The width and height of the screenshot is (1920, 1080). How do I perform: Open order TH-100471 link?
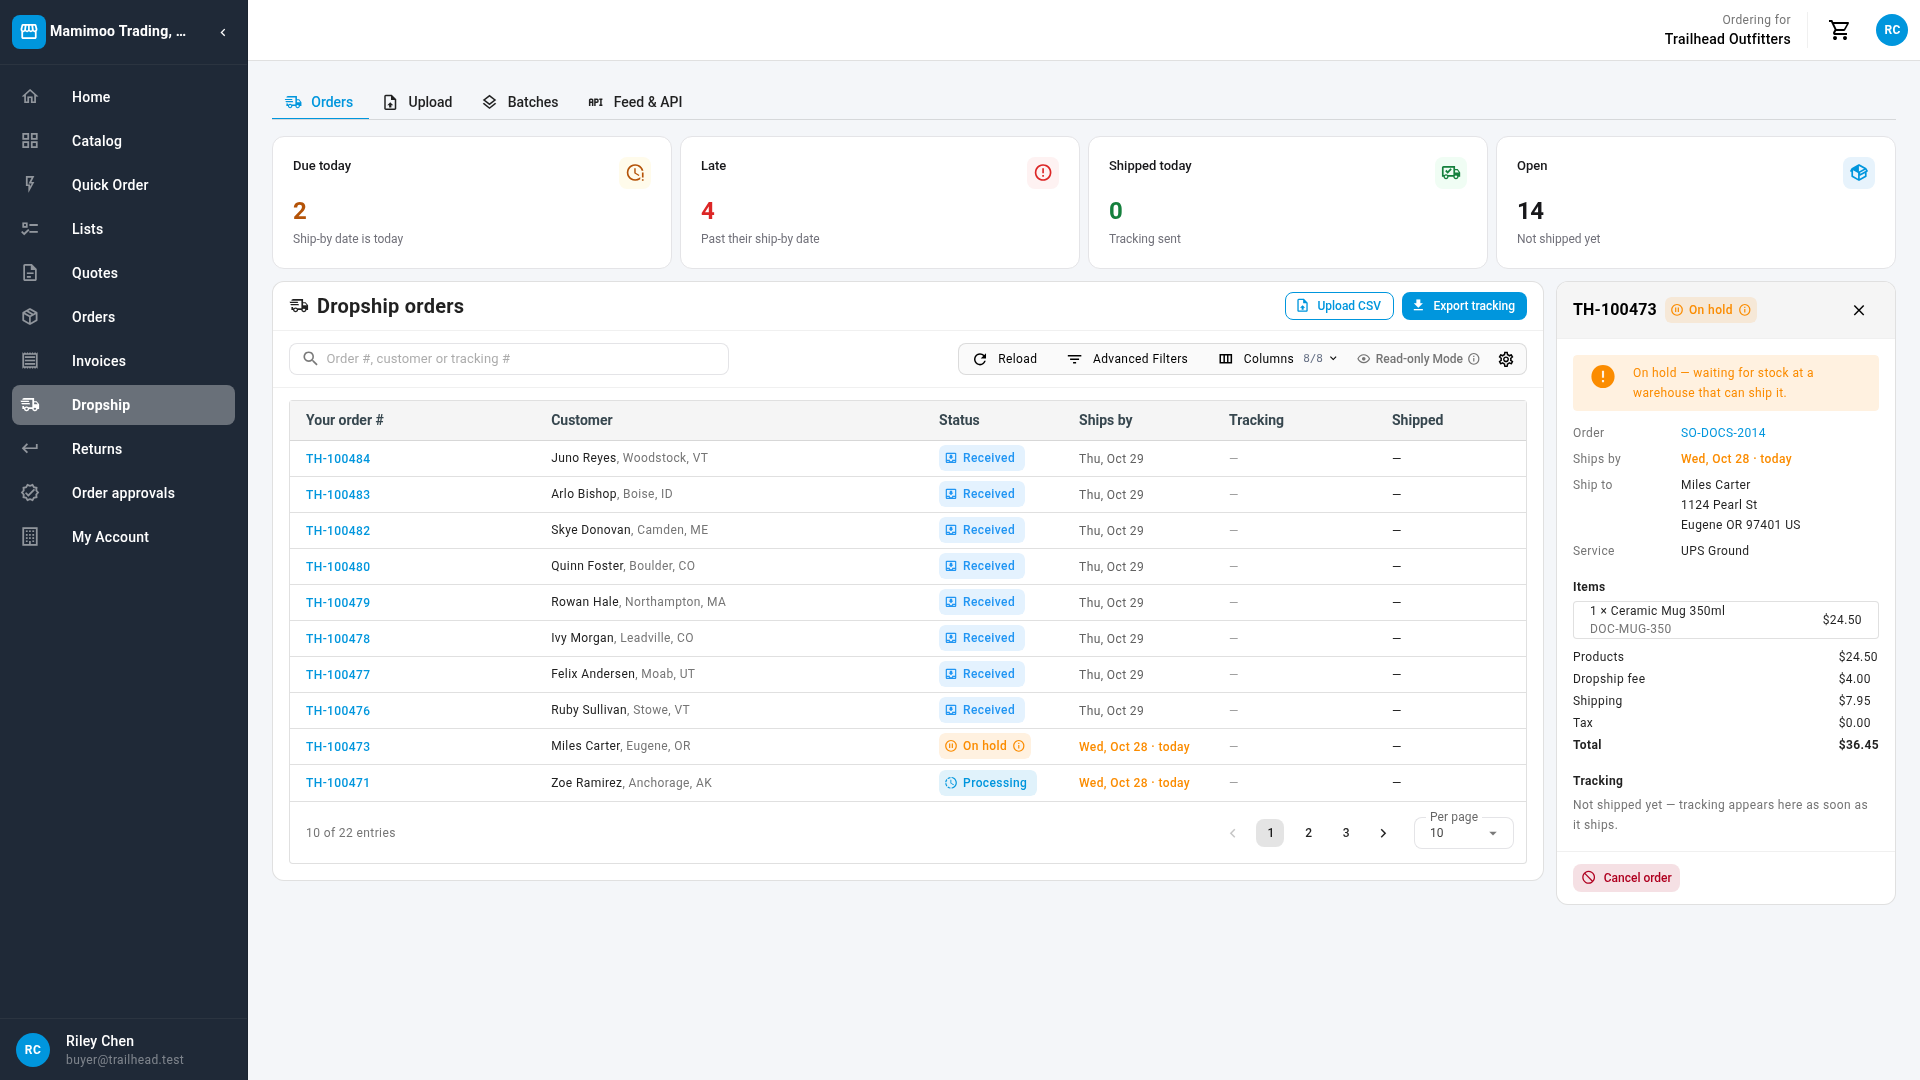pos(338,783)
